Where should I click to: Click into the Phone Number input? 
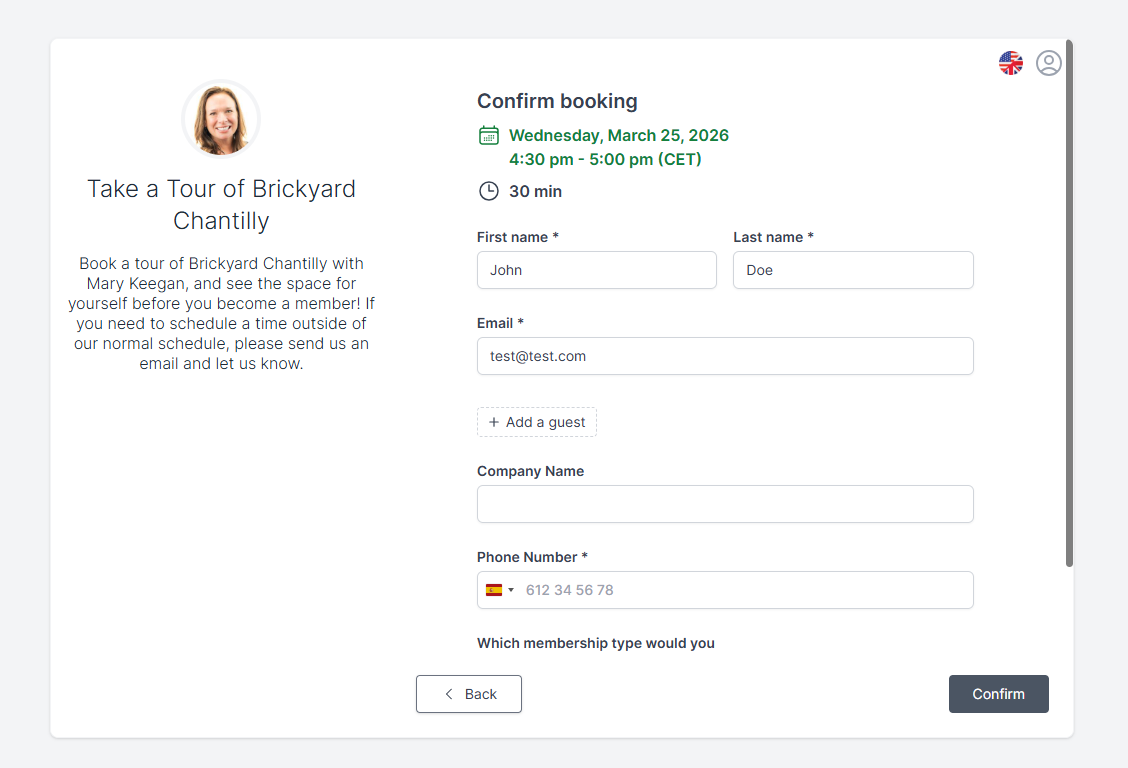pos(745,590)
